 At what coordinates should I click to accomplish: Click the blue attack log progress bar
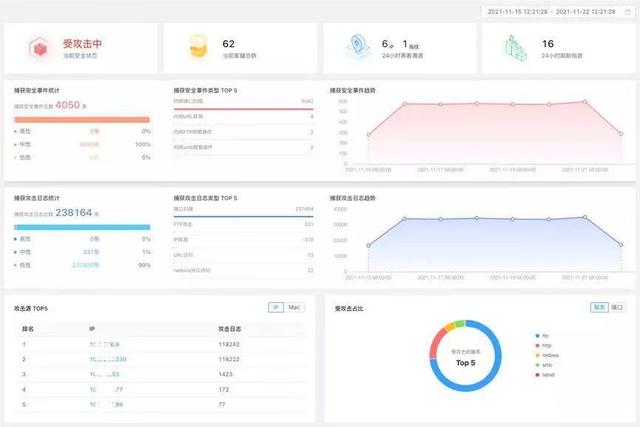tap(82, 228)
